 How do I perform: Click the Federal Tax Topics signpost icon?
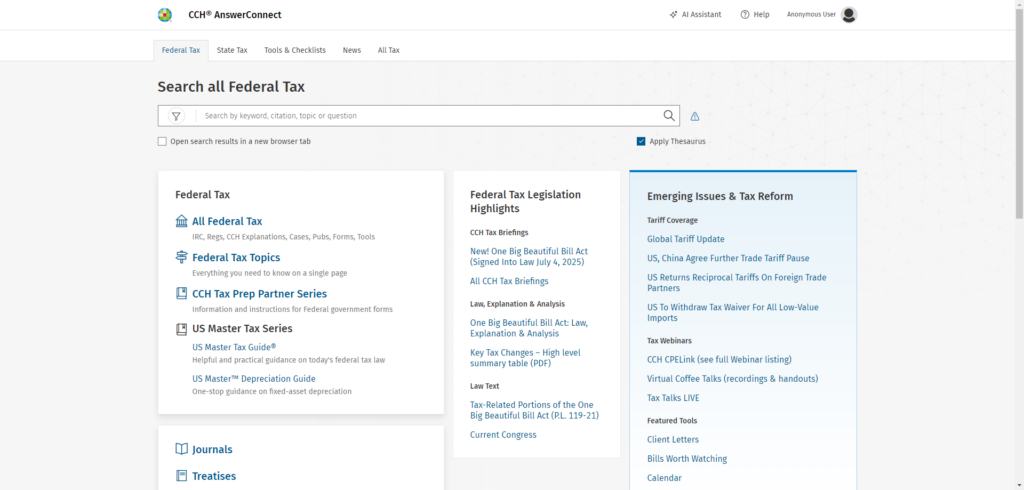click(181, 258)
